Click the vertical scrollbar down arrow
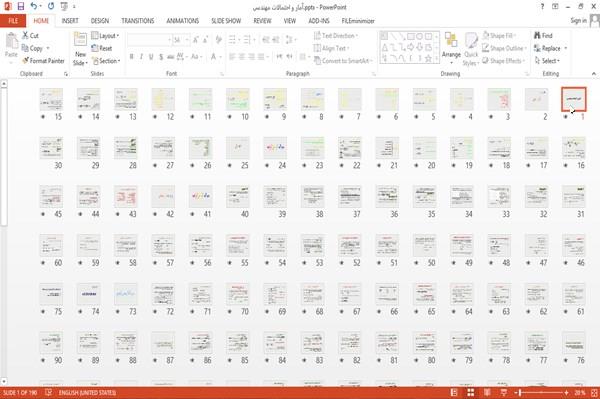 coord(4,381)
